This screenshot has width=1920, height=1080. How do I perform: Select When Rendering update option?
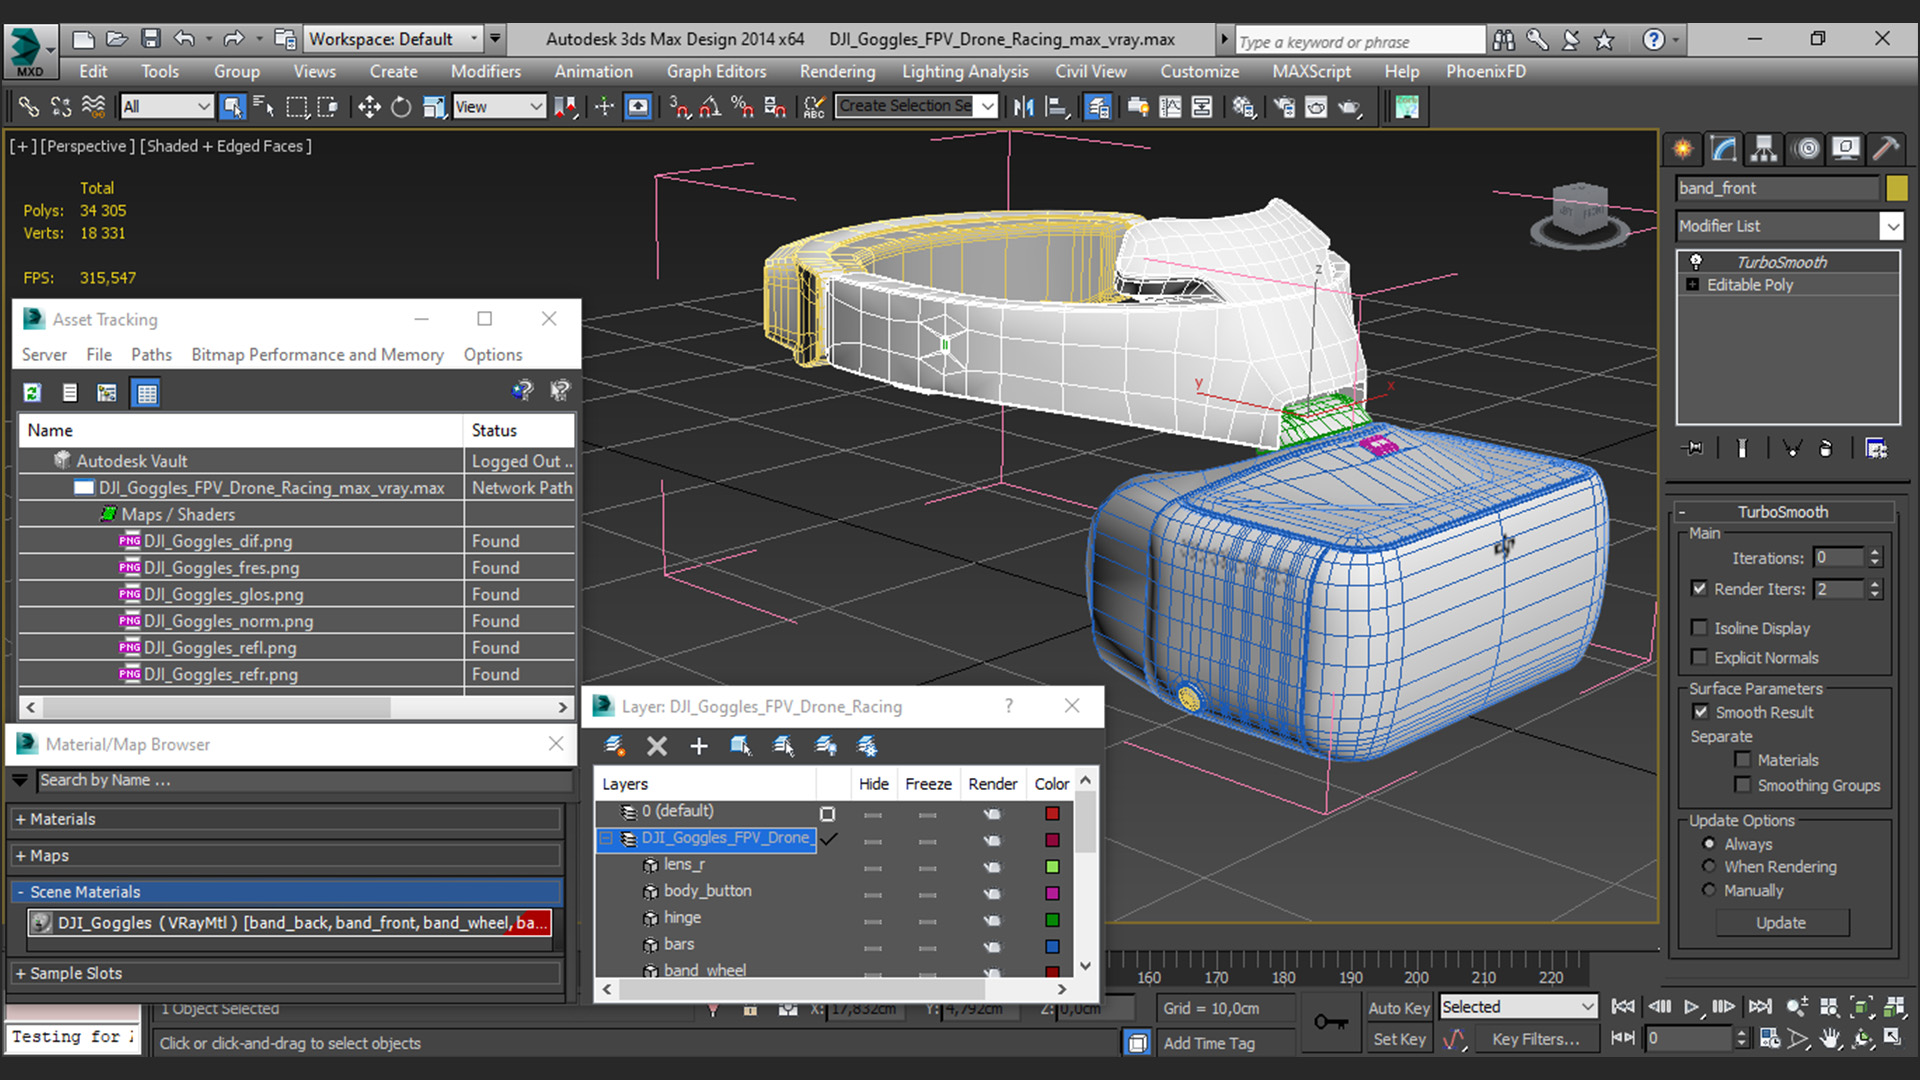(1709, 867)
